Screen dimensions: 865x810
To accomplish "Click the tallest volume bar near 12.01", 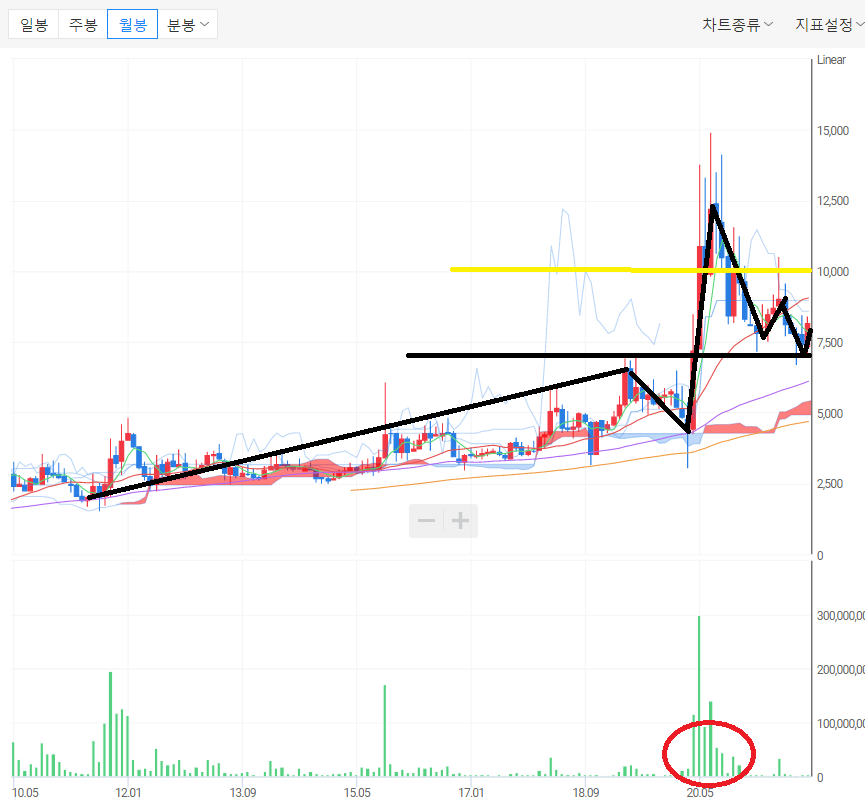I will [110, 724].
